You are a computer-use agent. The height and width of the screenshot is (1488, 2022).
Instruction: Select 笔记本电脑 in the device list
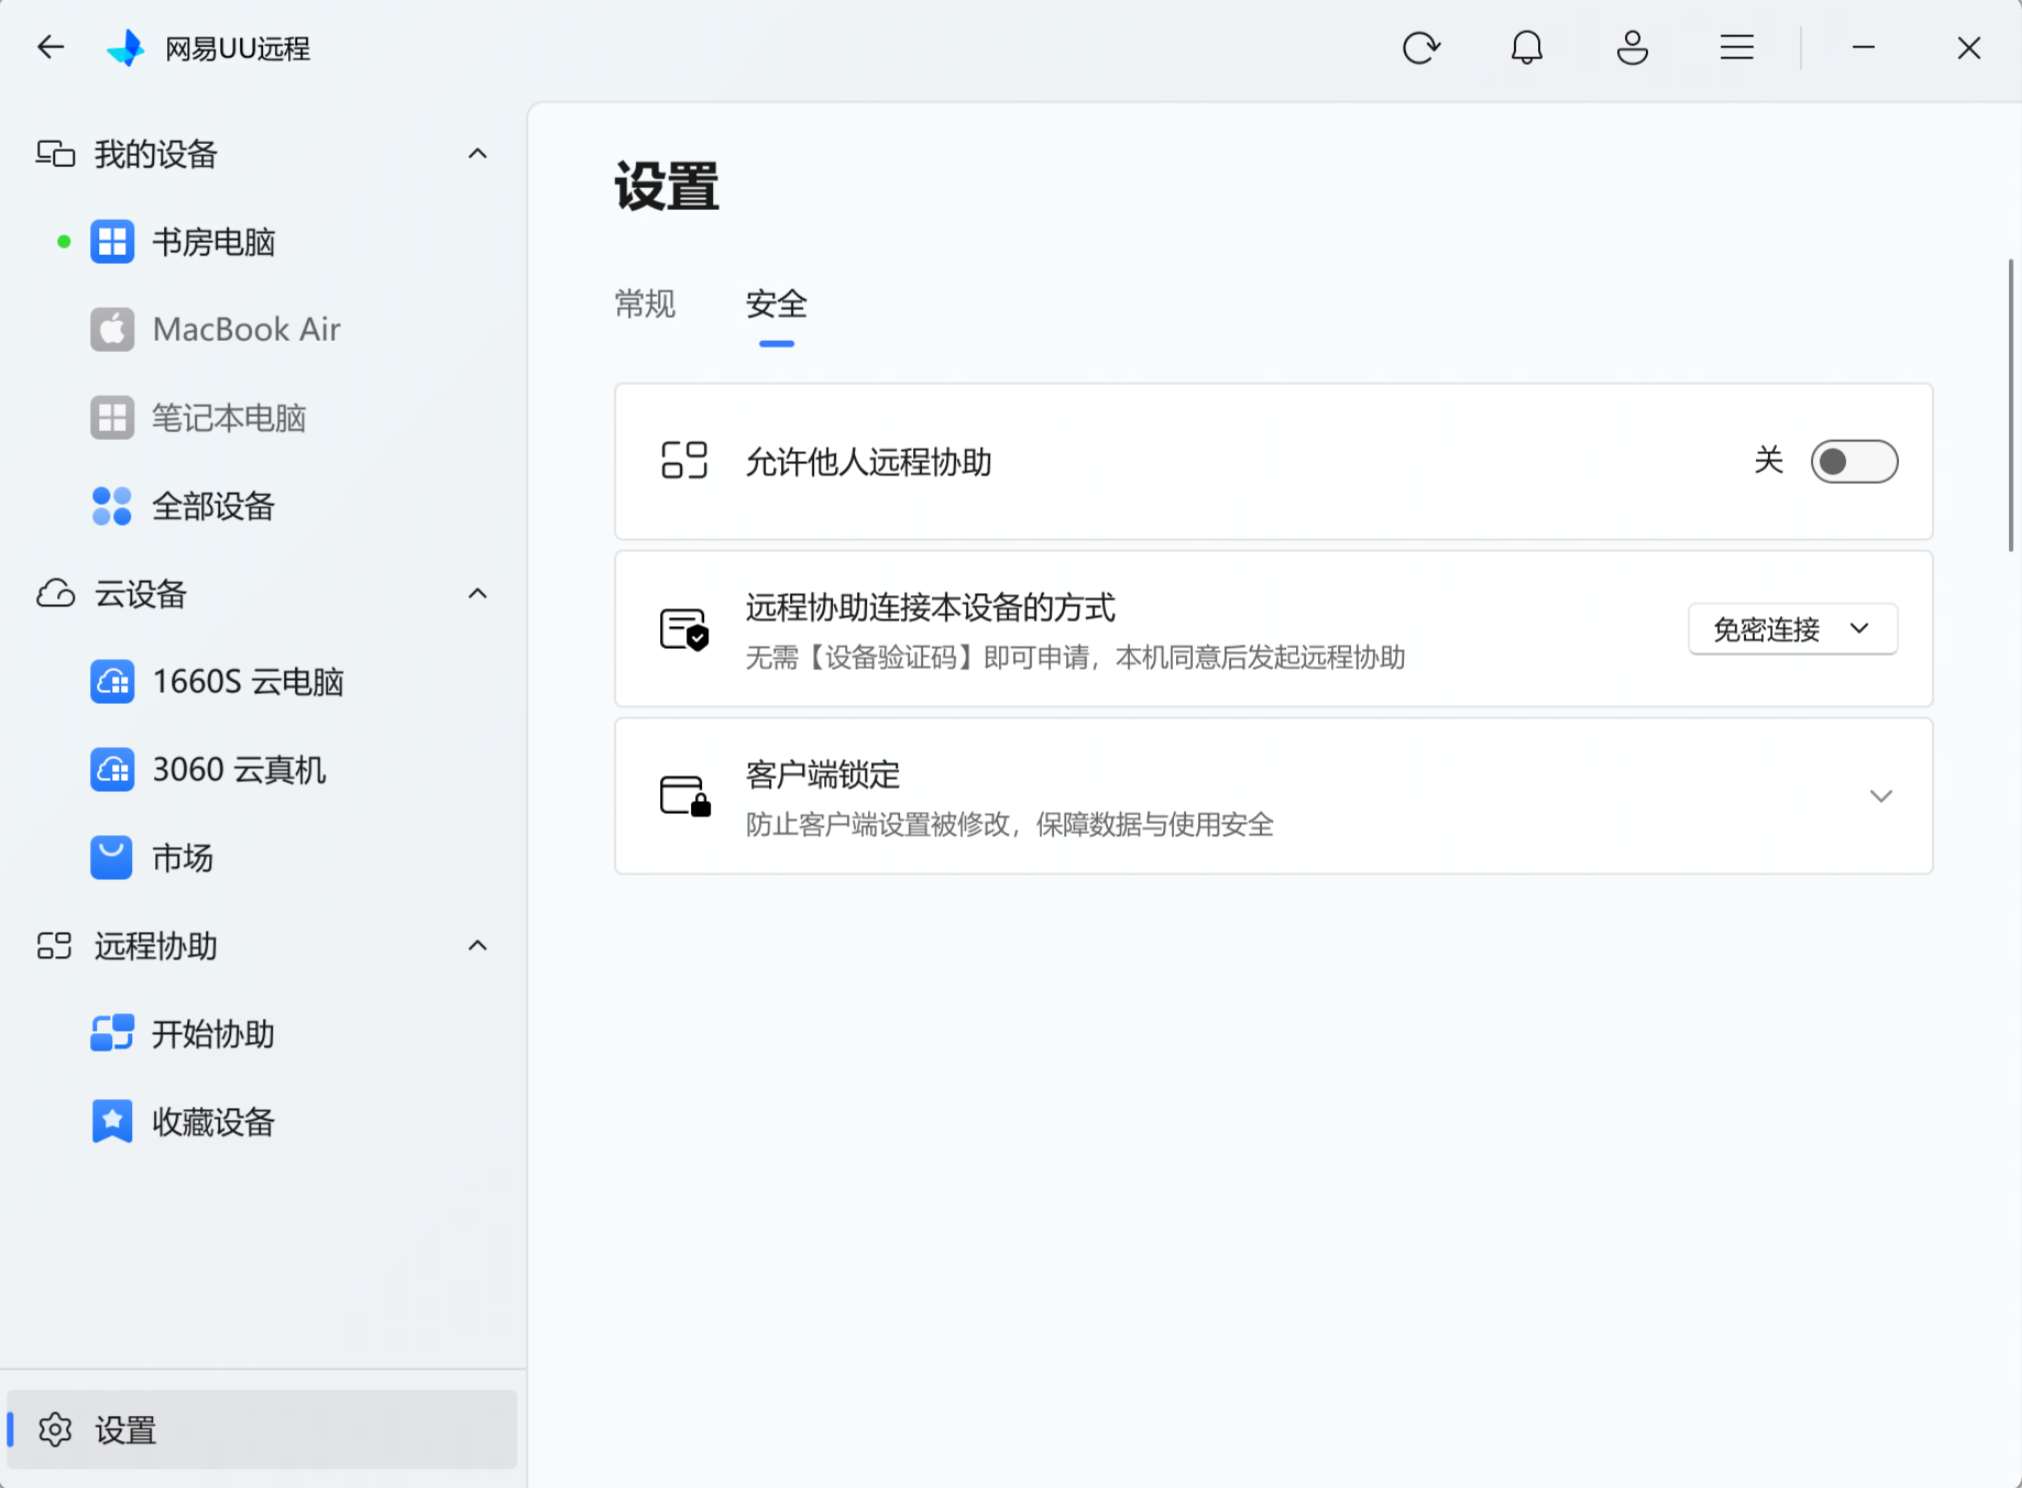click(x=262, y=418)
